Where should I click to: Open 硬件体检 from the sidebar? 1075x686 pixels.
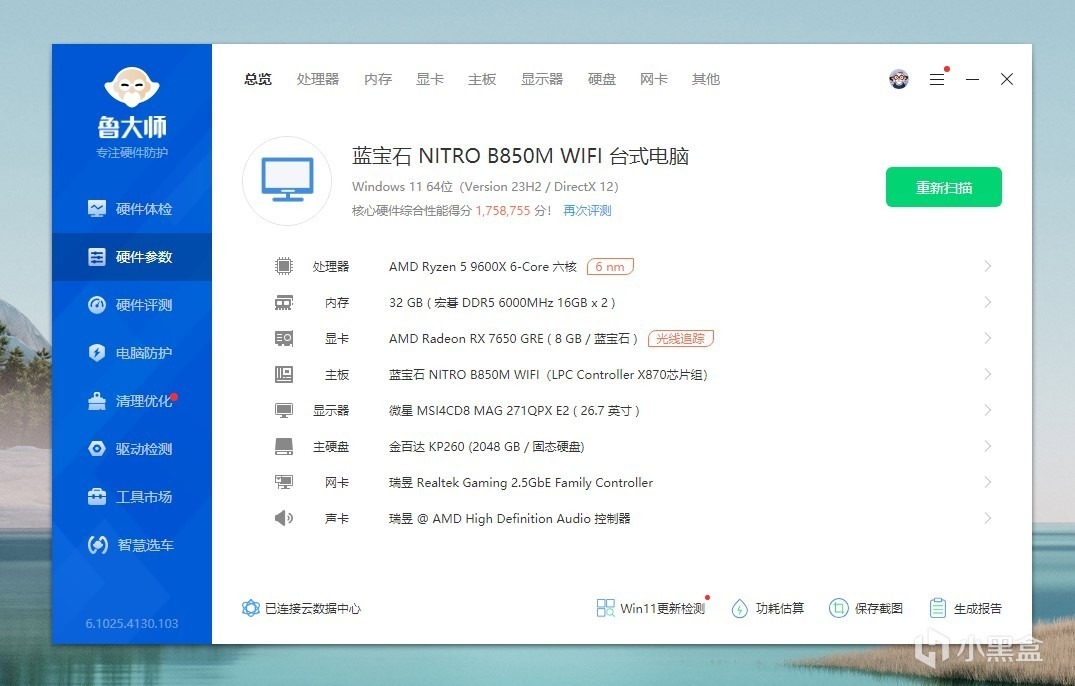coord(132,208)
